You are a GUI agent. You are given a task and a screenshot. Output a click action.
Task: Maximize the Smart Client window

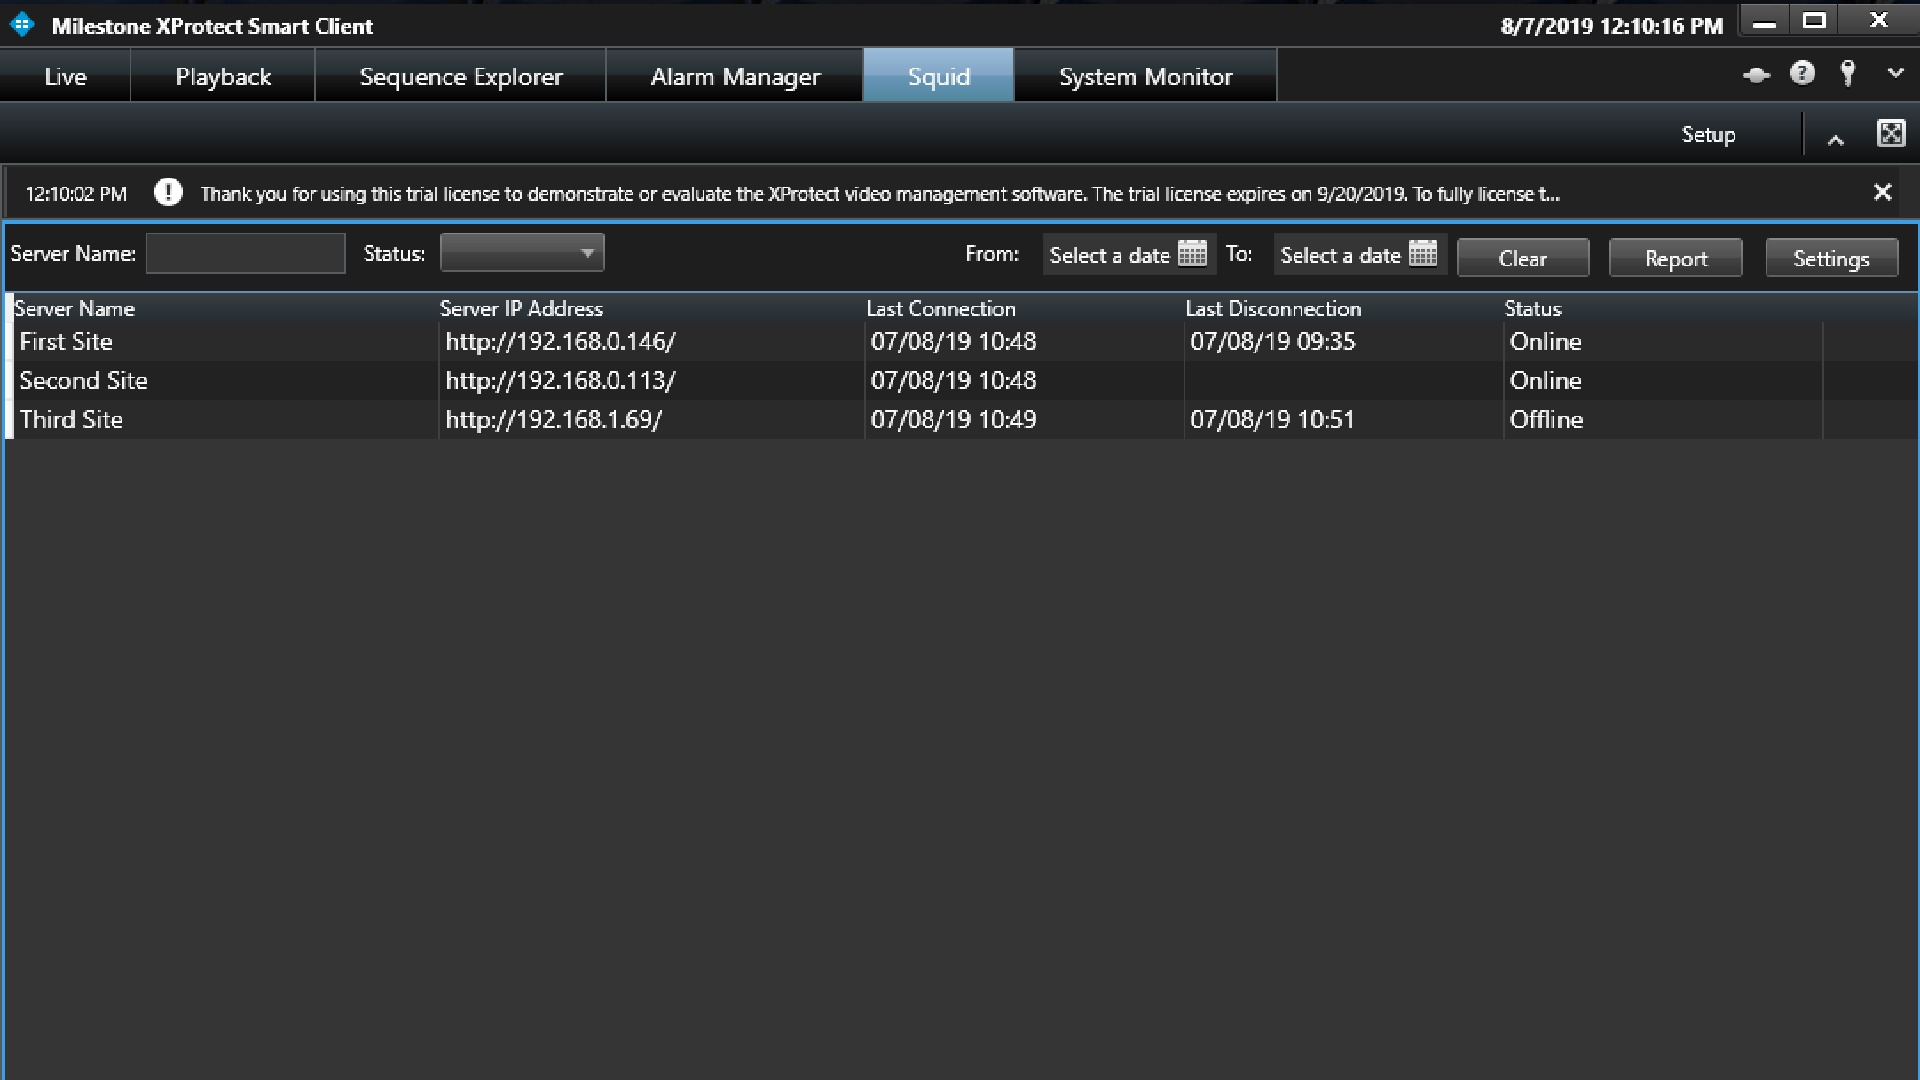1814,21
